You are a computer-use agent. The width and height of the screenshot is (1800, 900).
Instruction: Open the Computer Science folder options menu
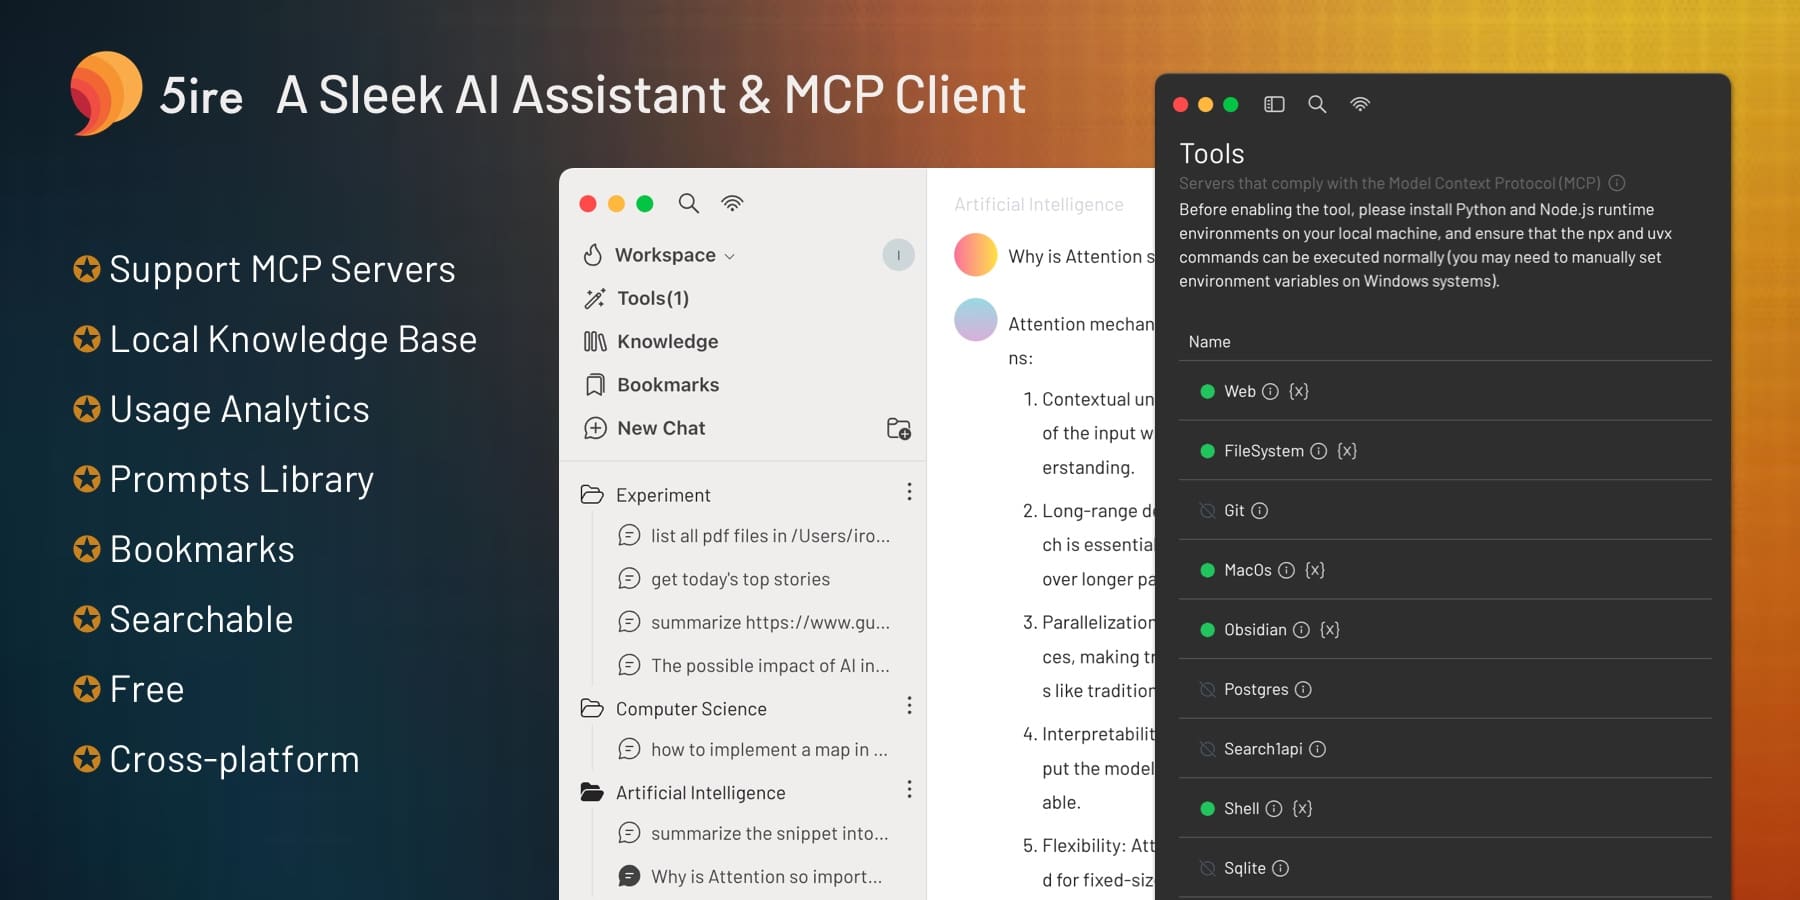[909, 706]
